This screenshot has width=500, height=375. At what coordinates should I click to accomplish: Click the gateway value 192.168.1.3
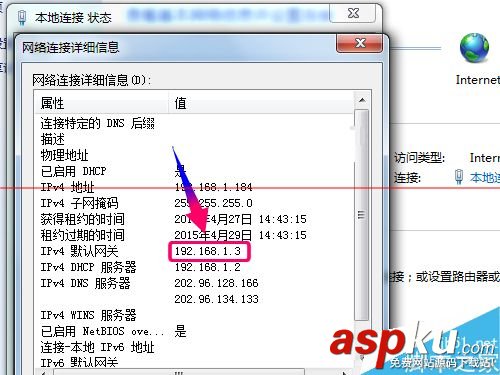208,251
